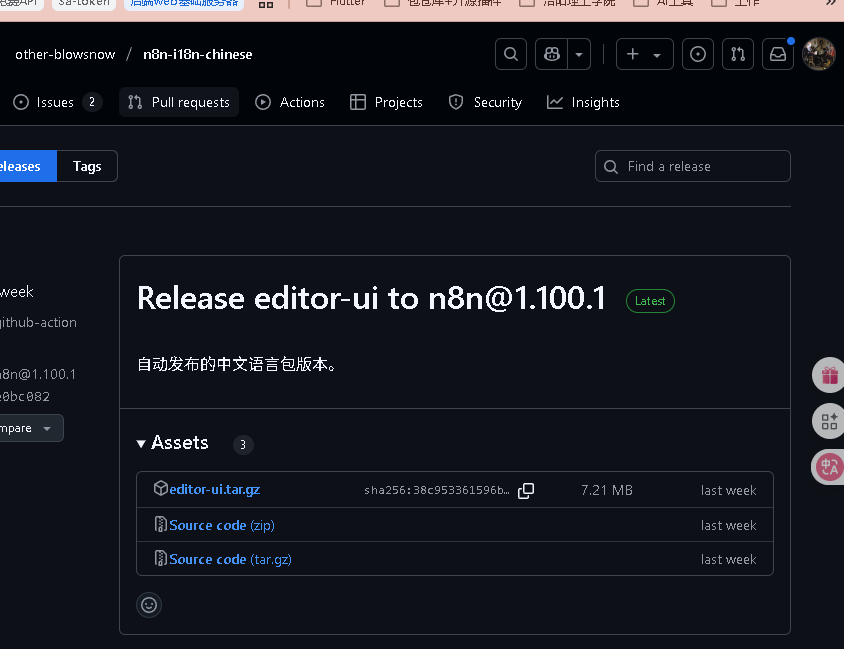Click the floating translate icon on the right

pyautogui.click(x=828, y=466)
